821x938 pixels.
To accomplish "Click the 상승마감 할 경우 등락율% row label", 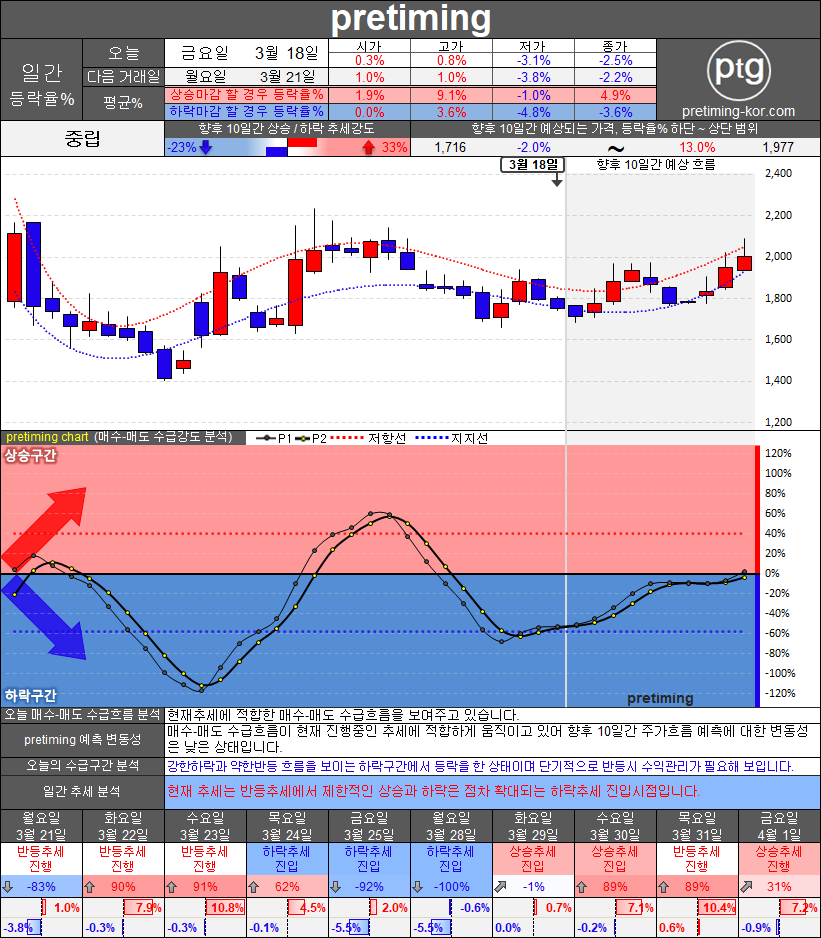I will click(247, 95).
